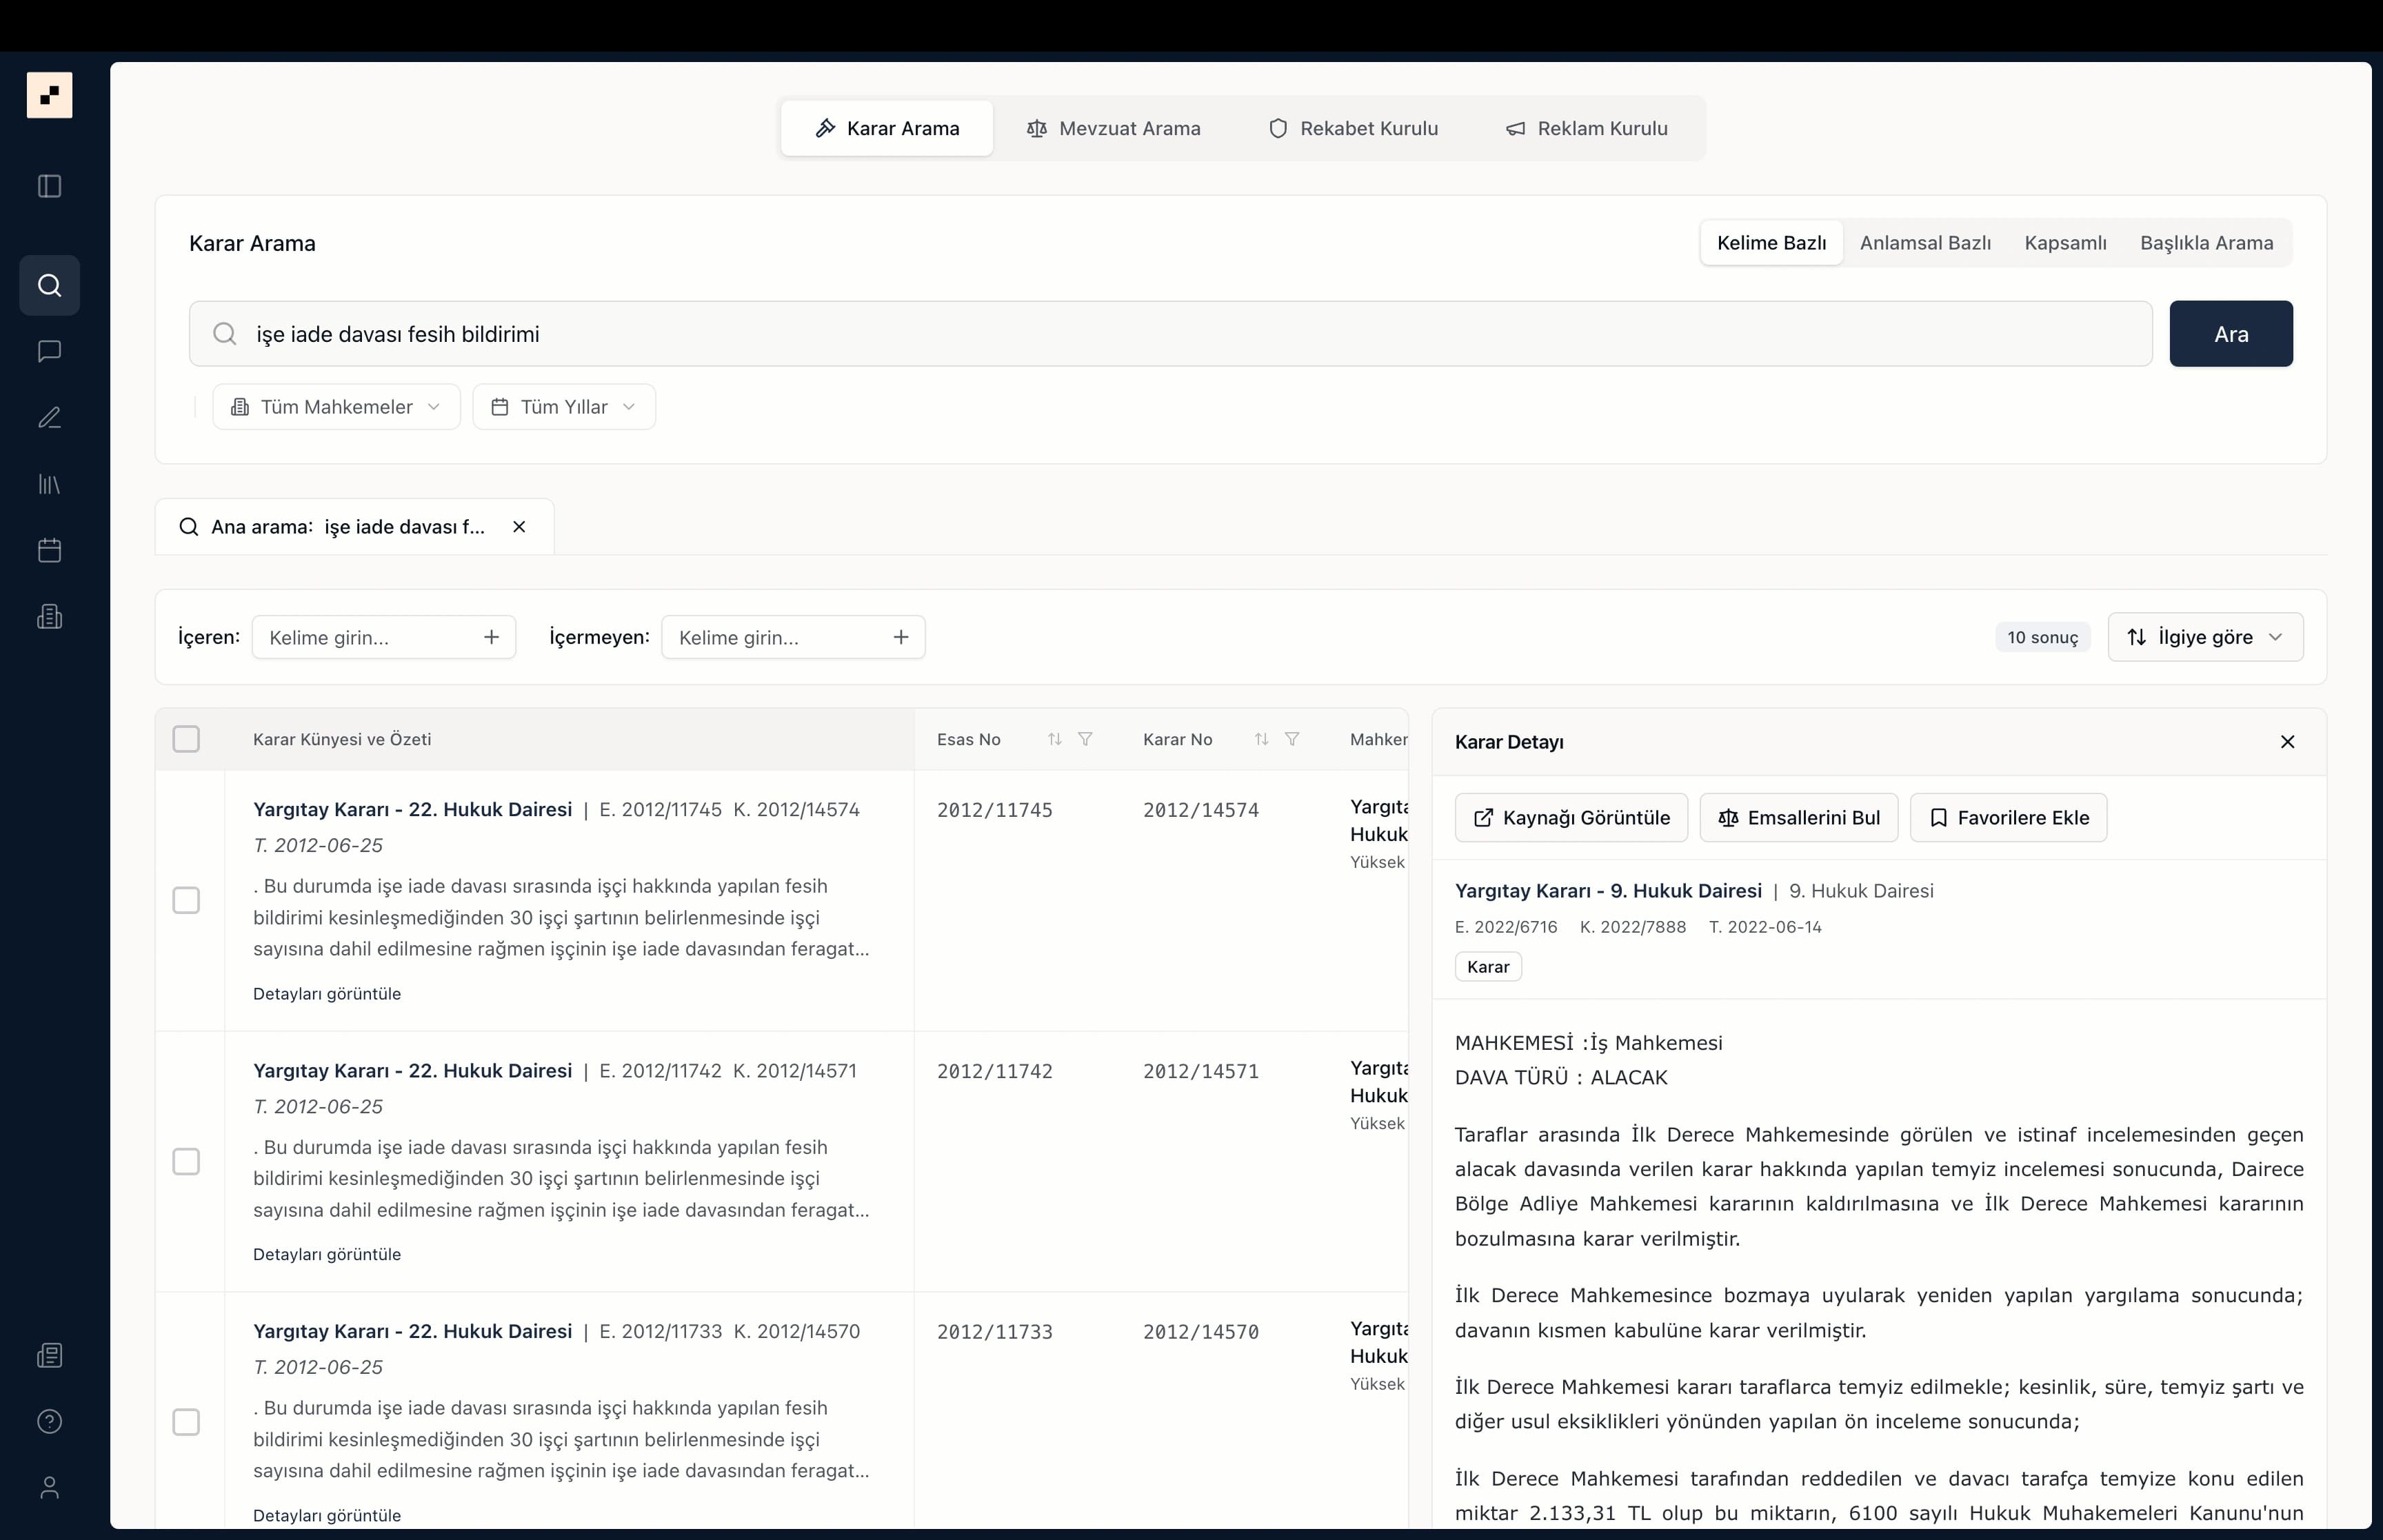
Task: Click the Esas No filter funnel icon
Action: (x=1085, y=739)
